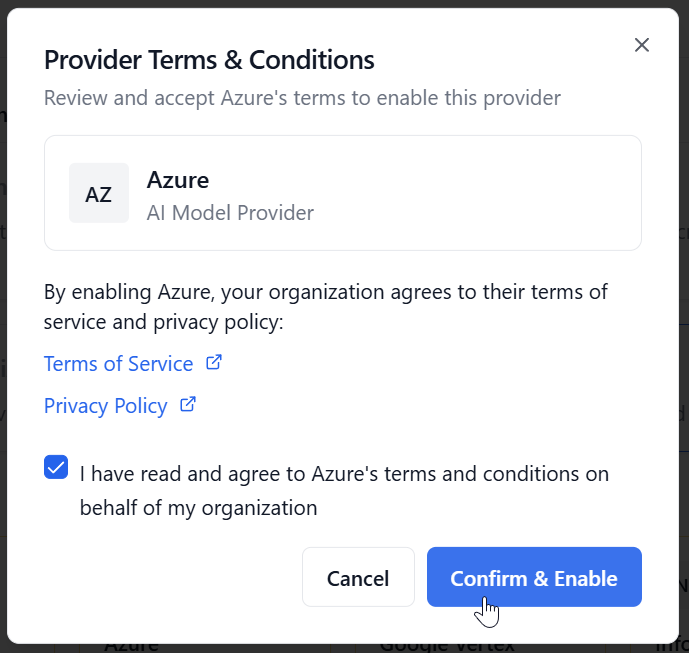Screen dimensions: 689x653
Task: Open the Terms of Service link
Action: [118, 364]
